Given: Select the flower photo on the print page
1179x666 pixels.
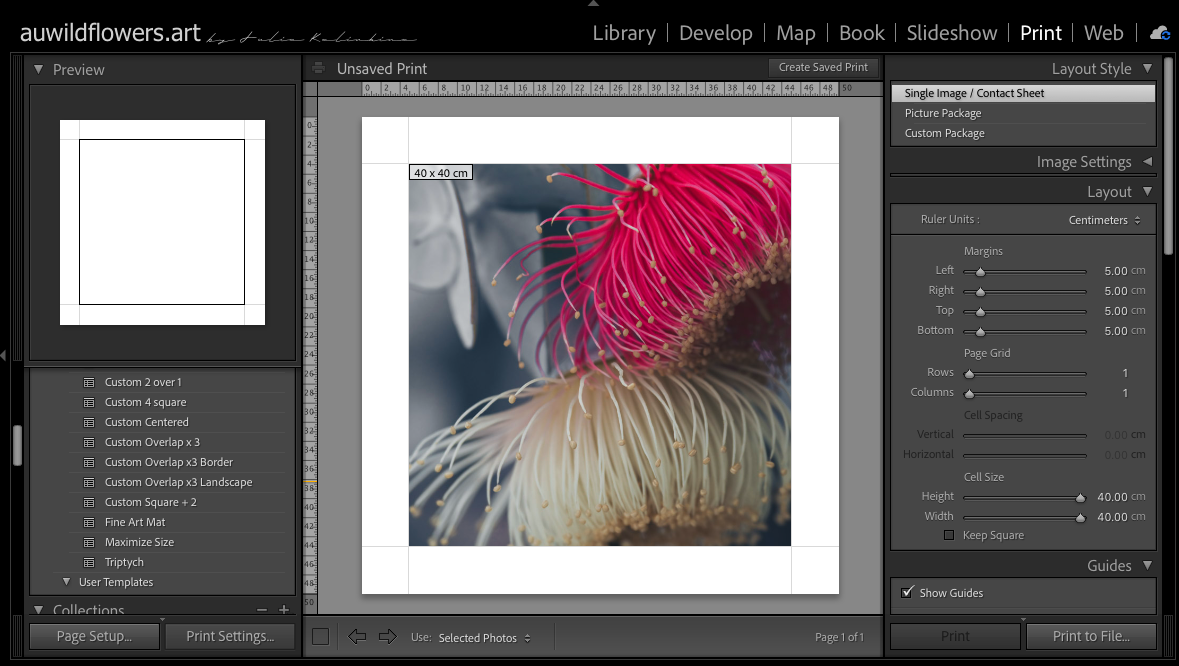Looking at the screenshot, I should (599, 355).
